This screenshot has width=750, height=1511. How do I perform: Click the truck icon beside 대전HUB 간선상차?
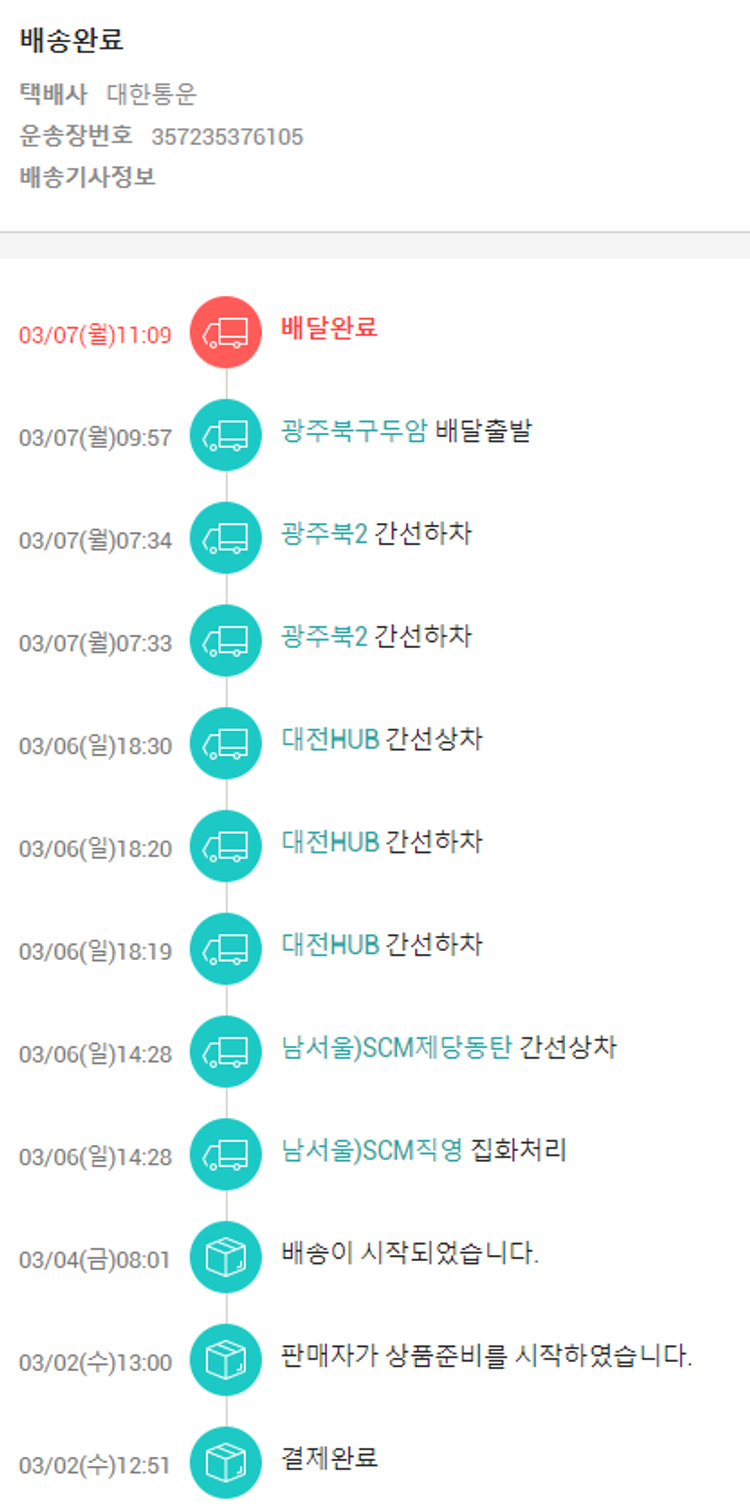point(226,744)
